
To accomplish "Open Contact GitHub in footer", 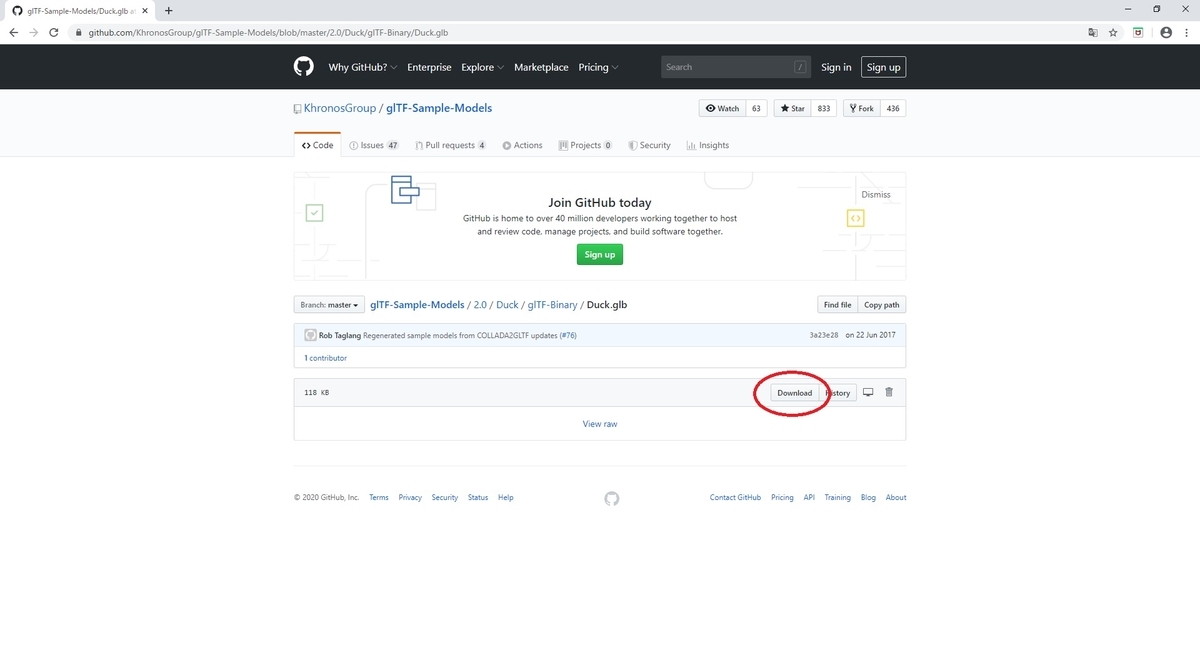I will tap(735, 497).
